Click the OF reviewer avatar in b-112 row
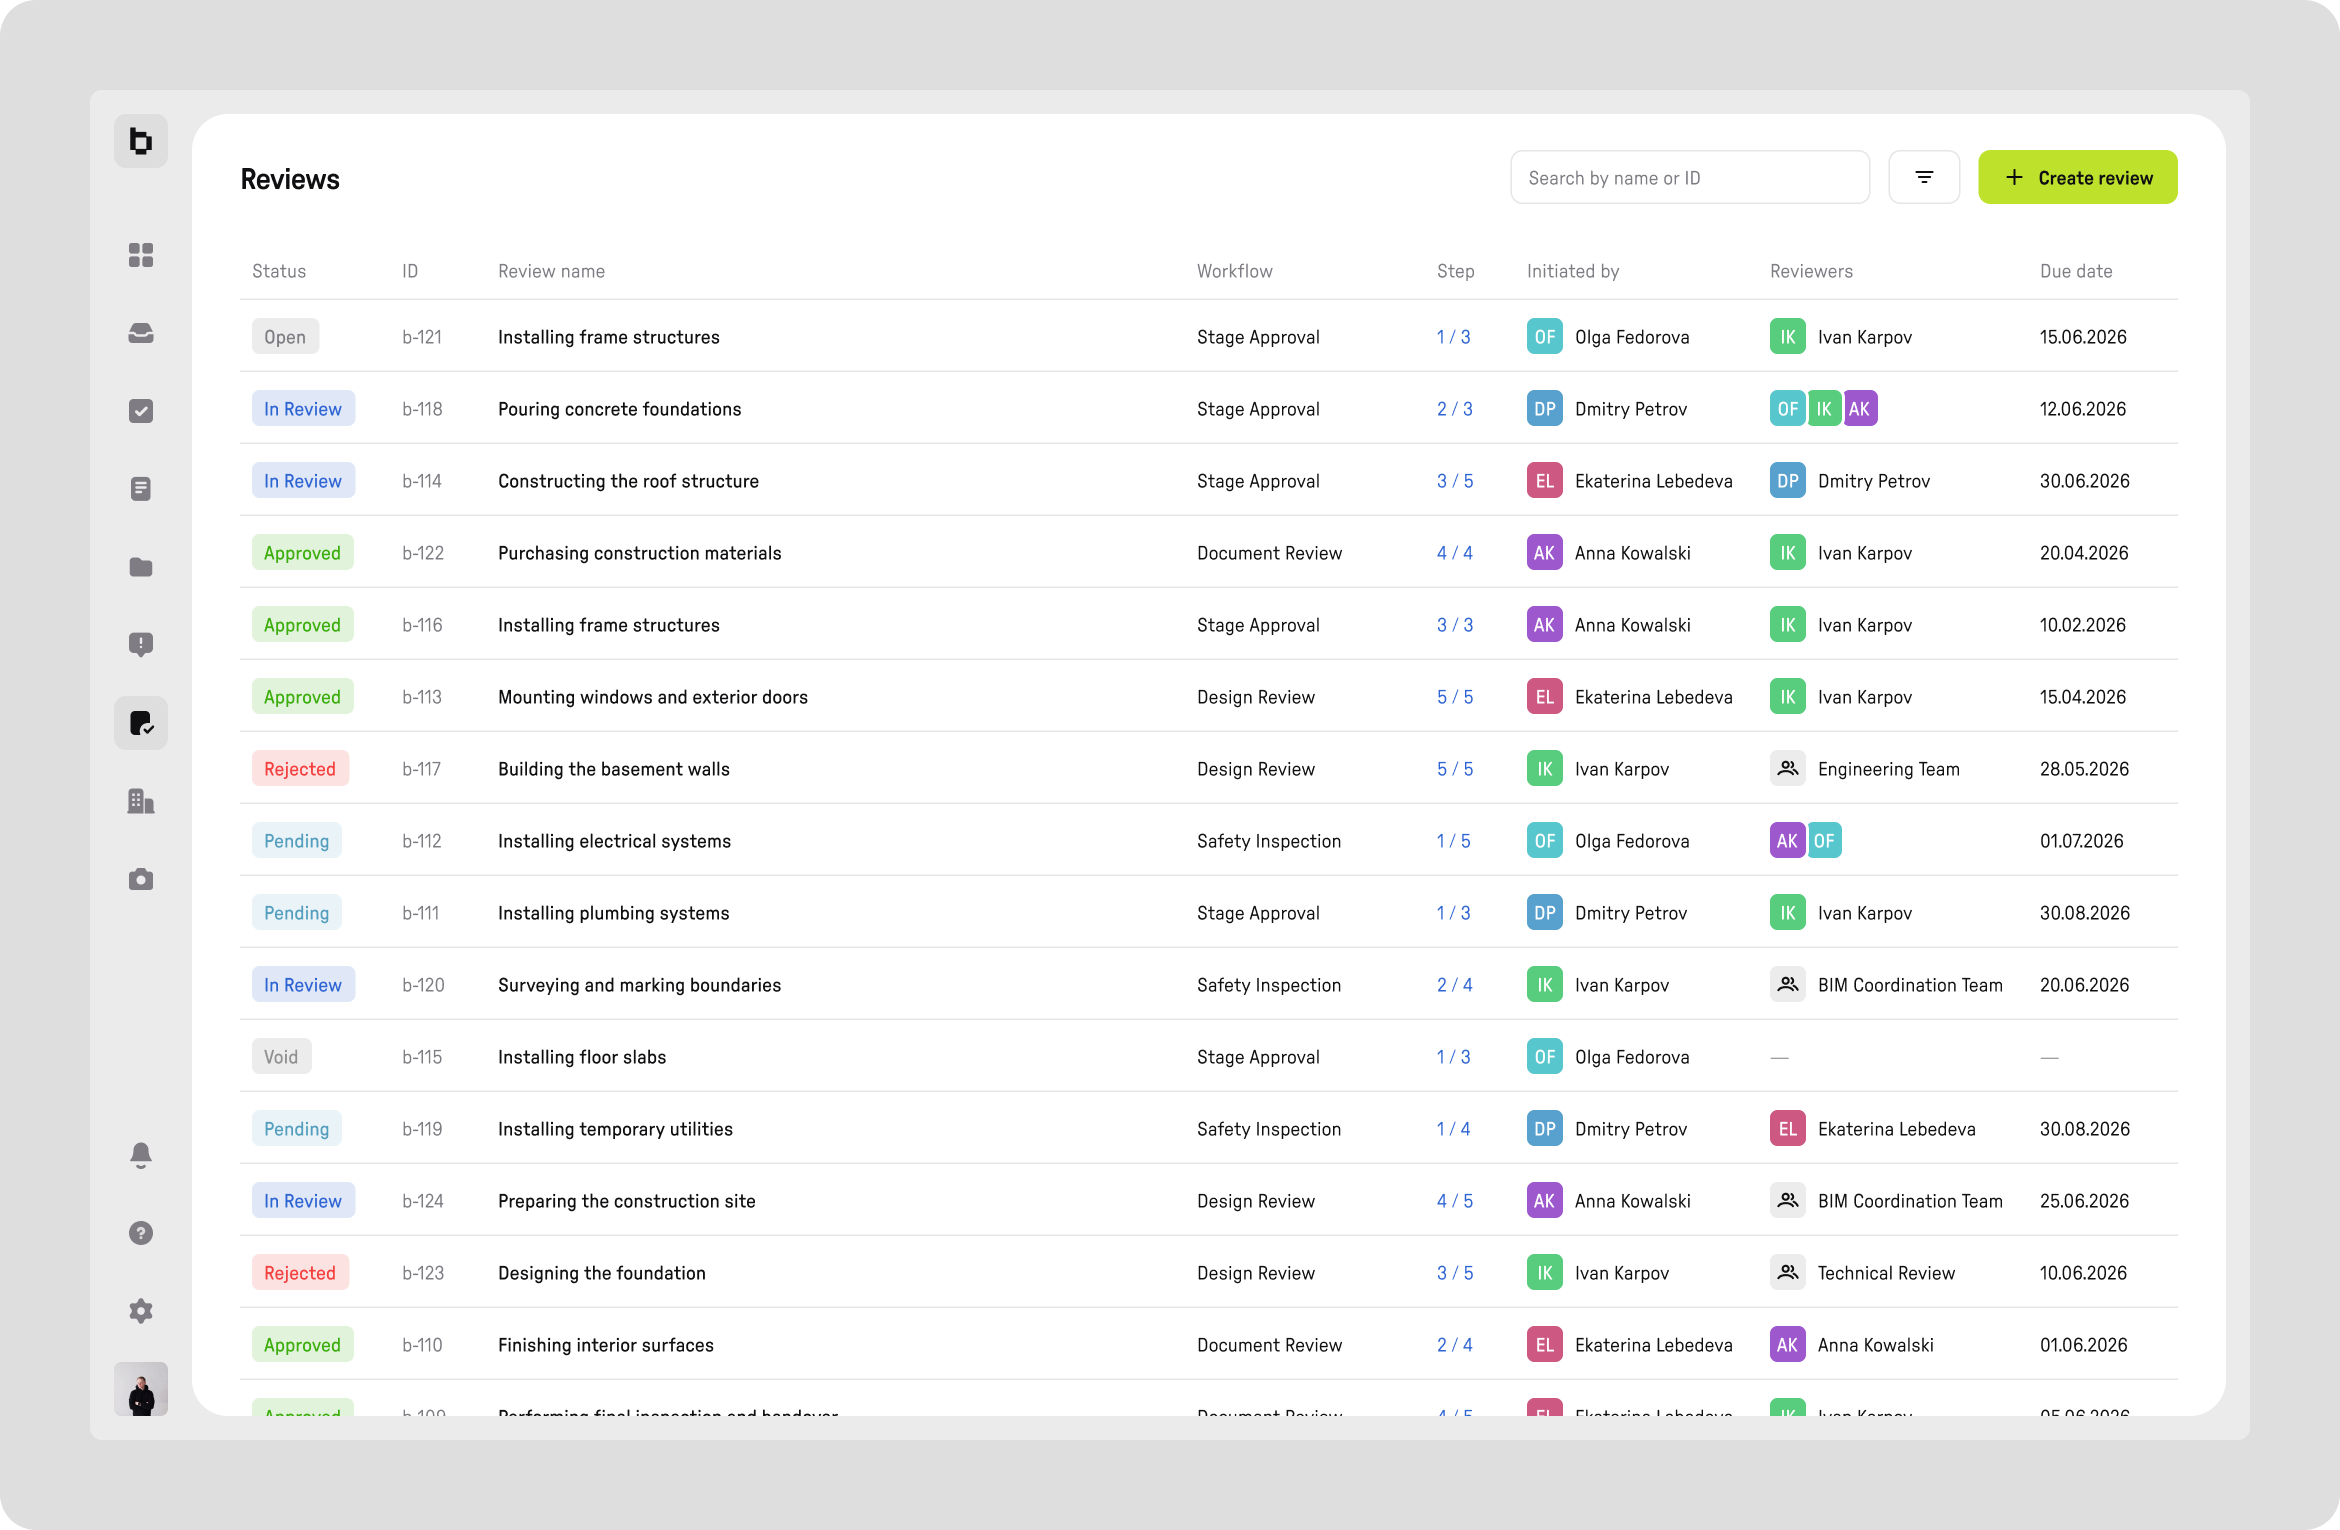 1824,841
